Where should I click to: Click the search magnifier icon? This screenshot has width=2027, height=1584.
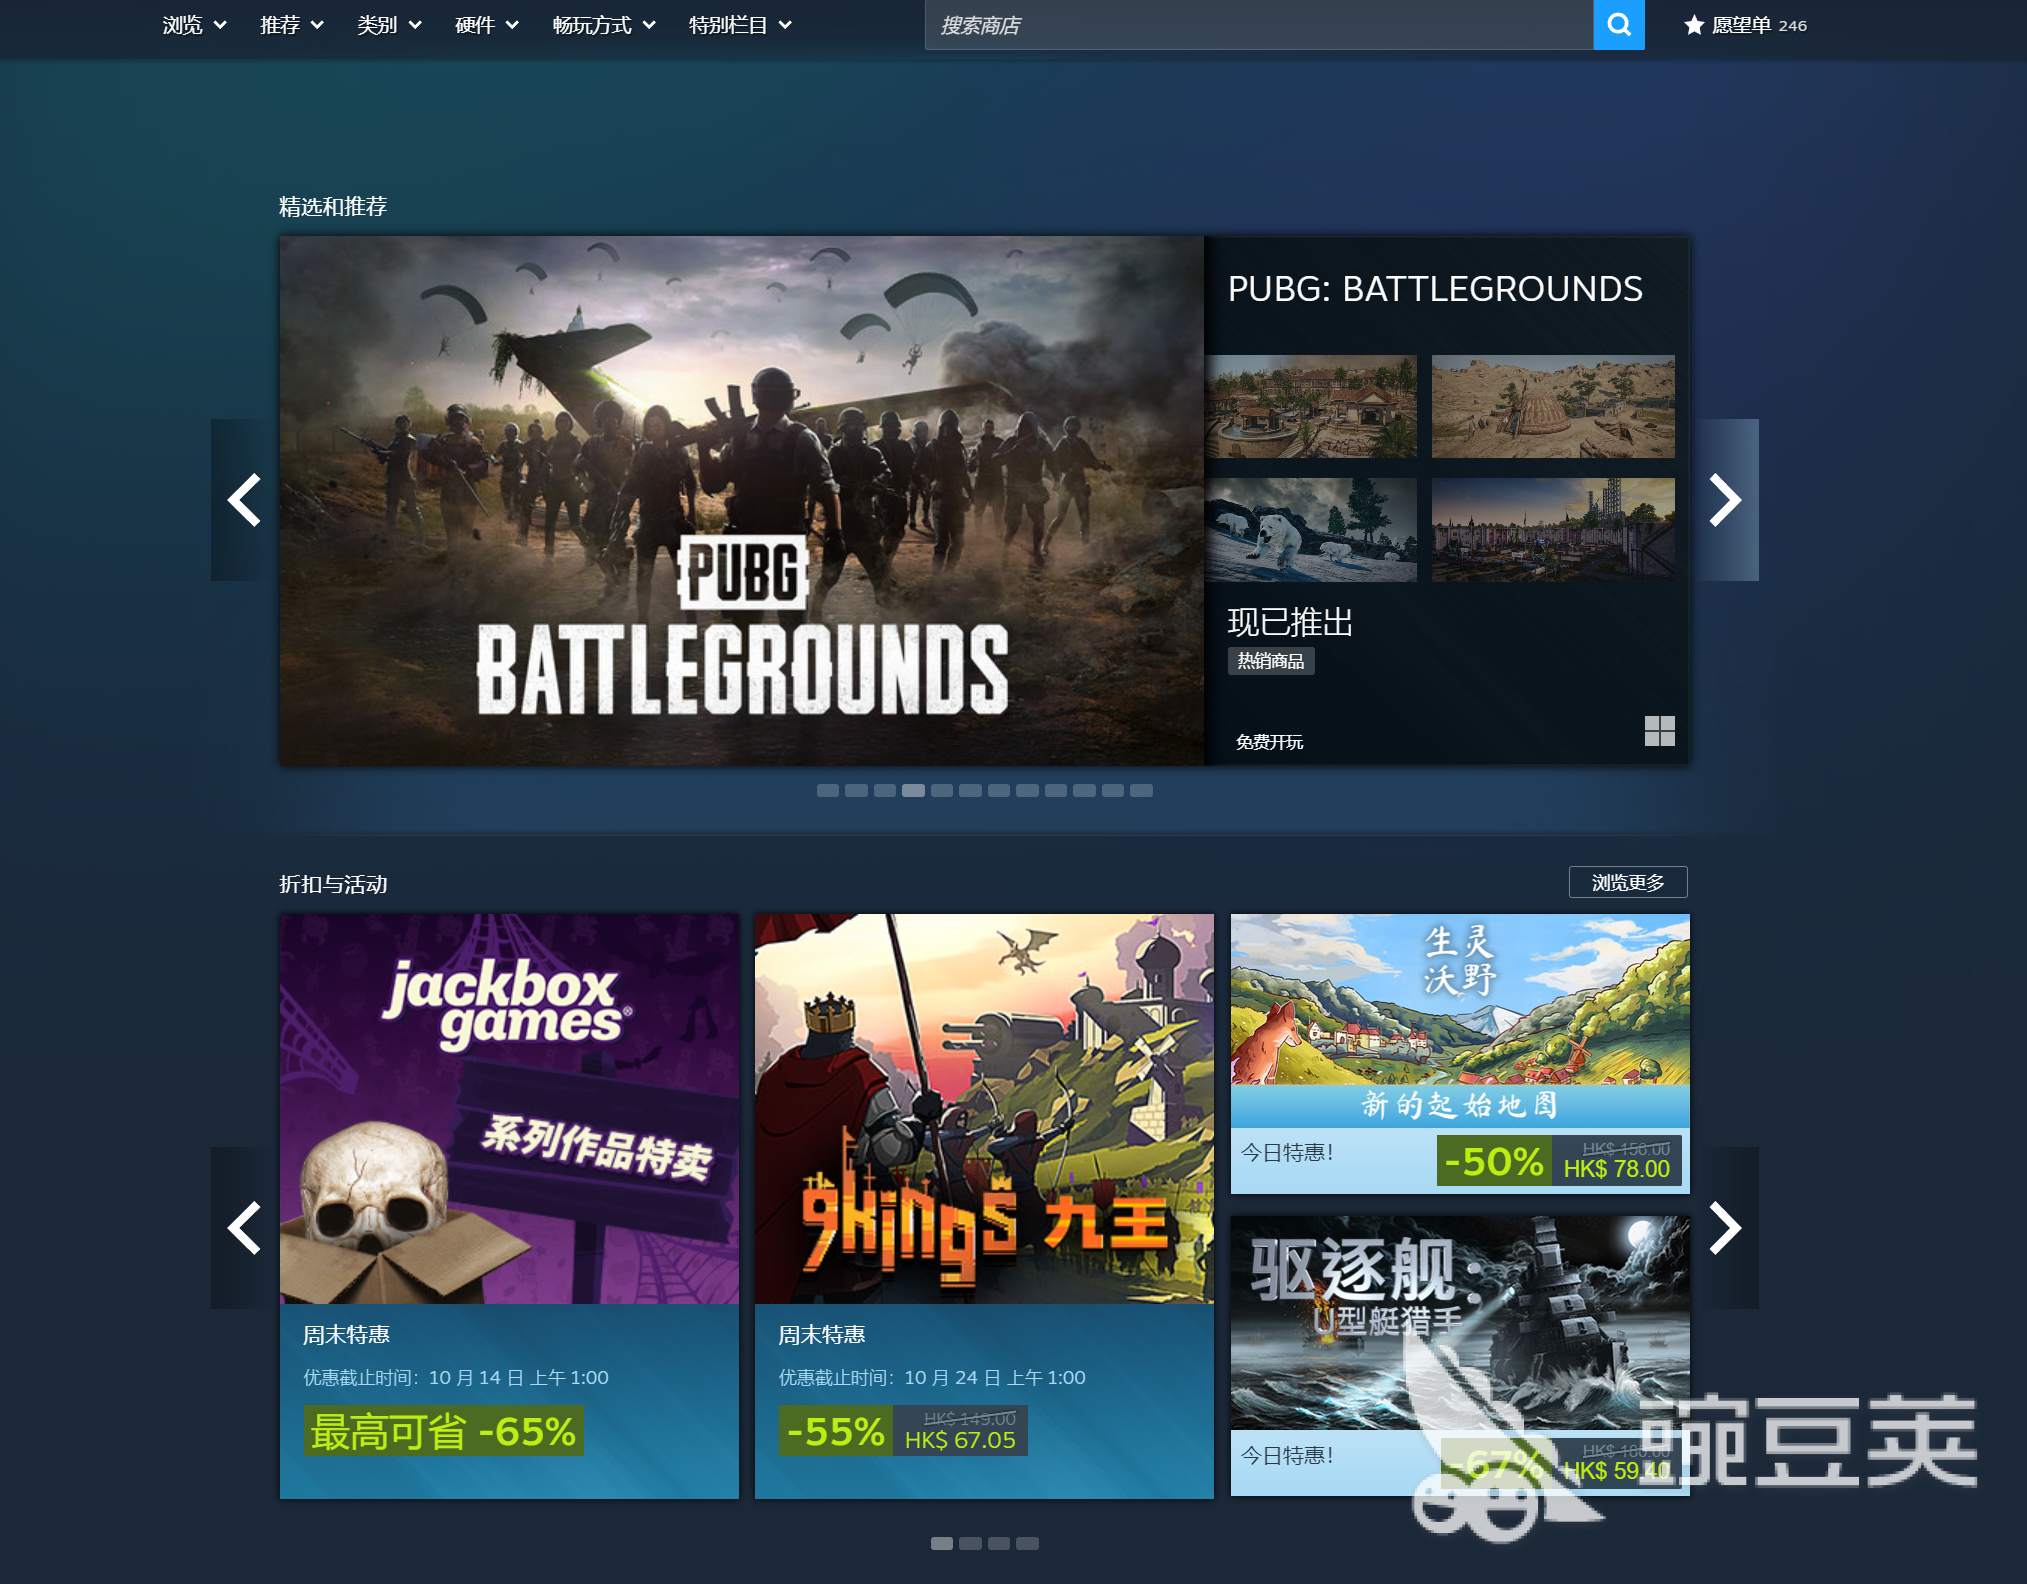[x=1618, y=25]
